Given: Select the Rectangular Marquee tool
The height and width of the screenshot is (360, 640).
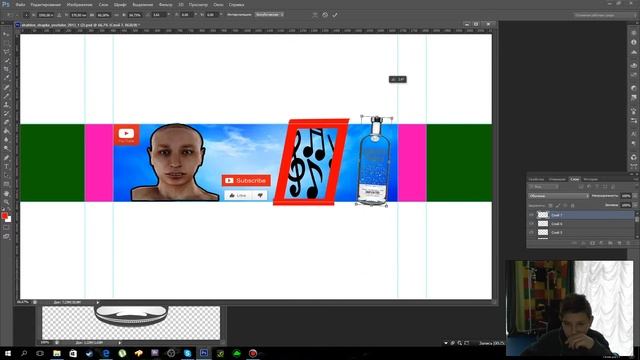Looking at the screenshot, I should pyautogui.click(x=6, y=43).
